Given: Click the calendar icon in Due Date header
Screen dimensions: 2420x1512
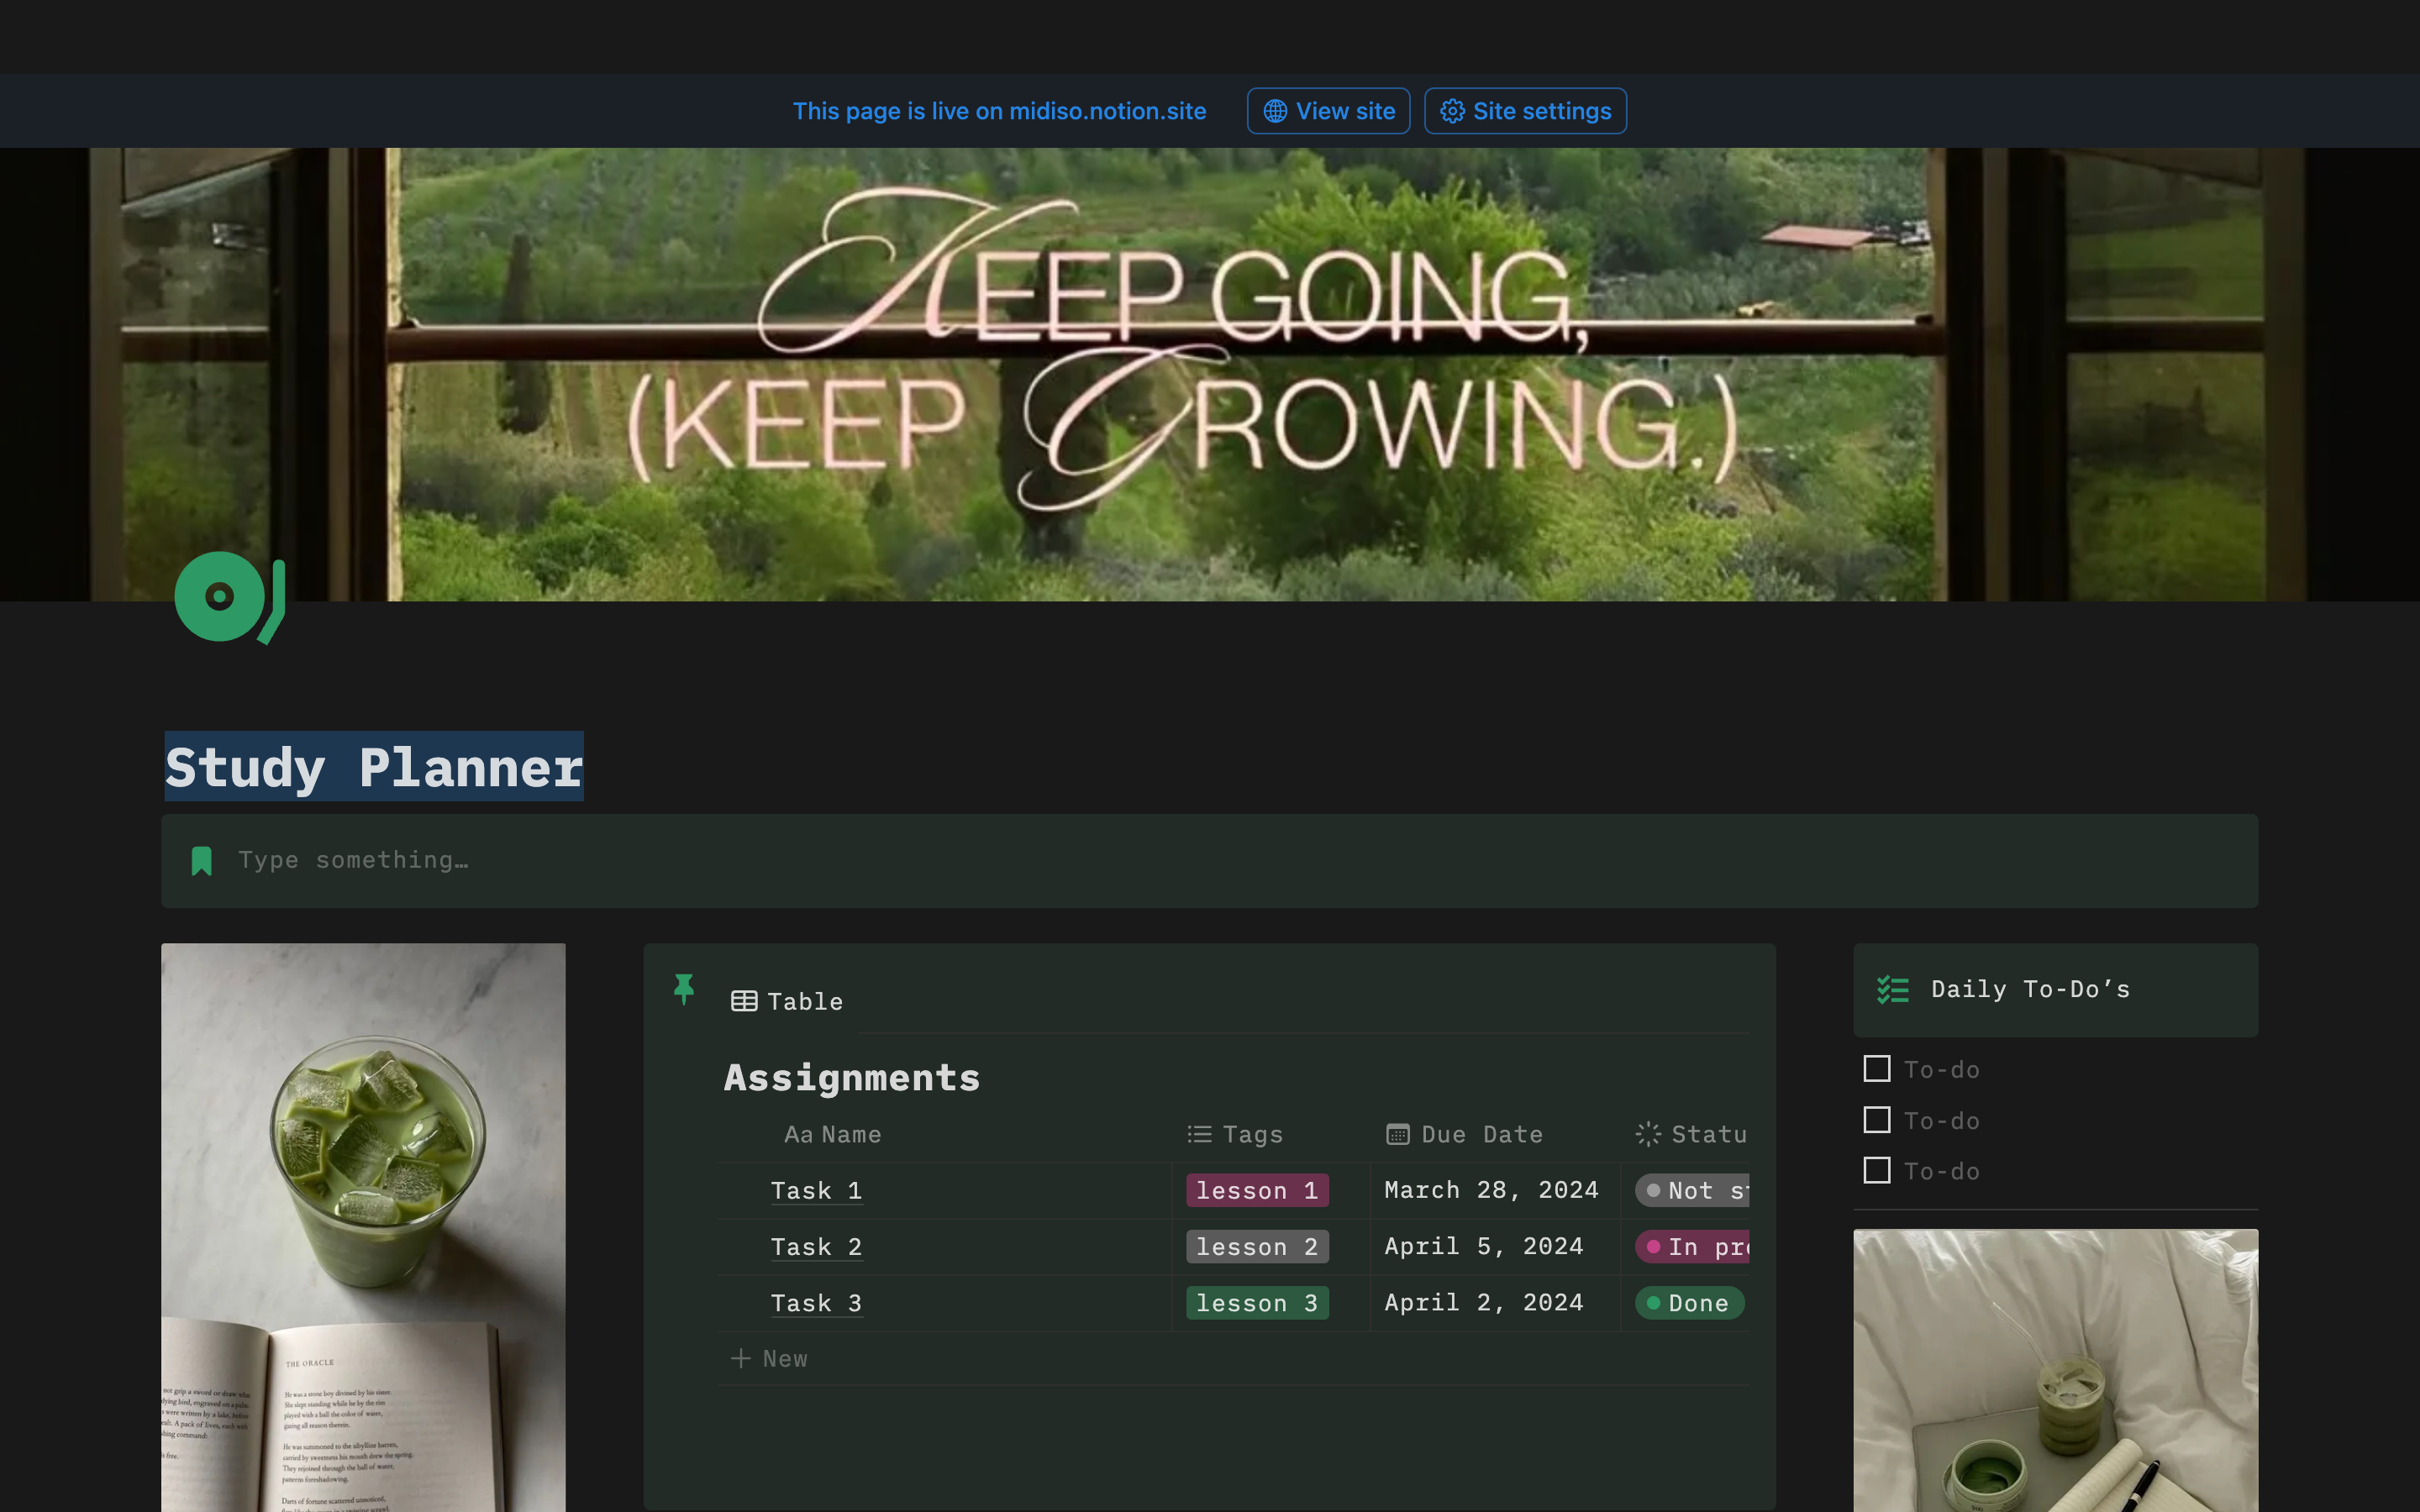Looking at the screenshot, I should pyautogui.click(x=1397, y=1134).
